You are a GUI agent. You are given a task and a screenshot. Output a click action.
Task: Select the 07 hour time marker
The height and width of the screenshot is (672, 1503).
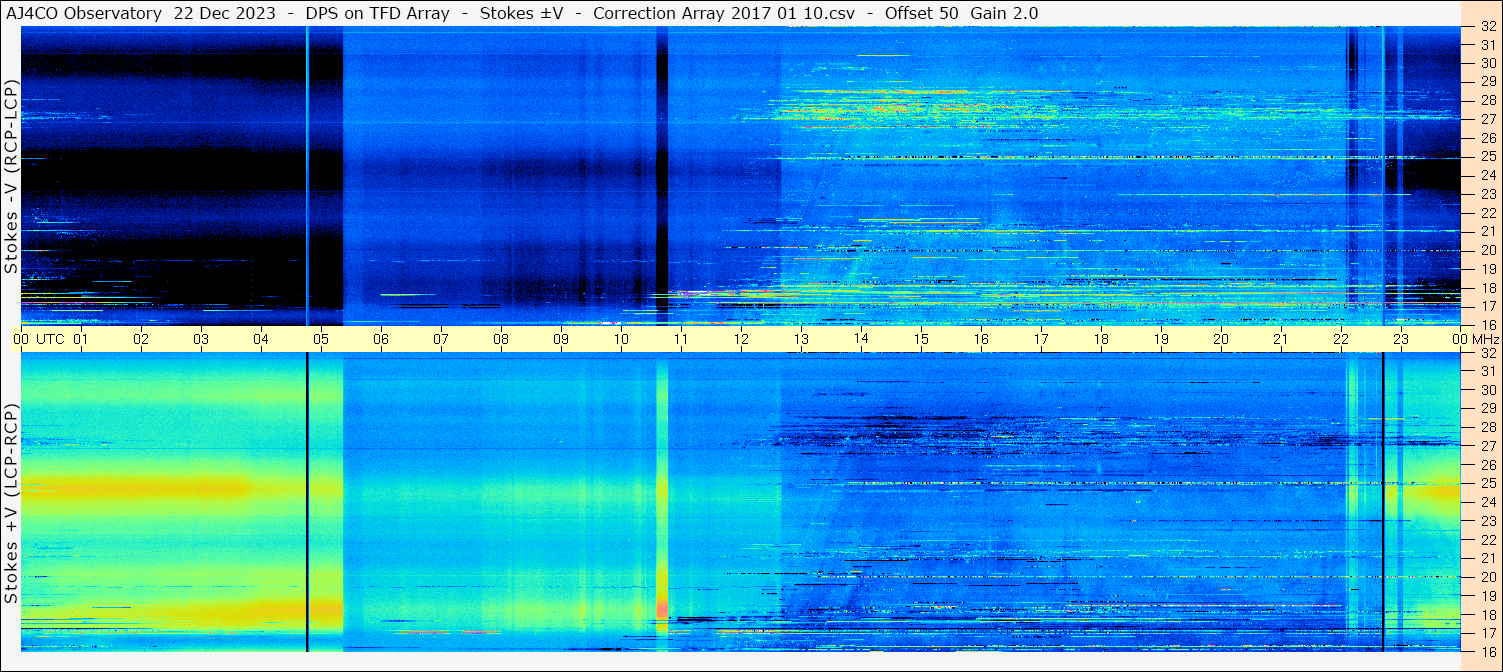pyautogui.click(x=441, y=339)
